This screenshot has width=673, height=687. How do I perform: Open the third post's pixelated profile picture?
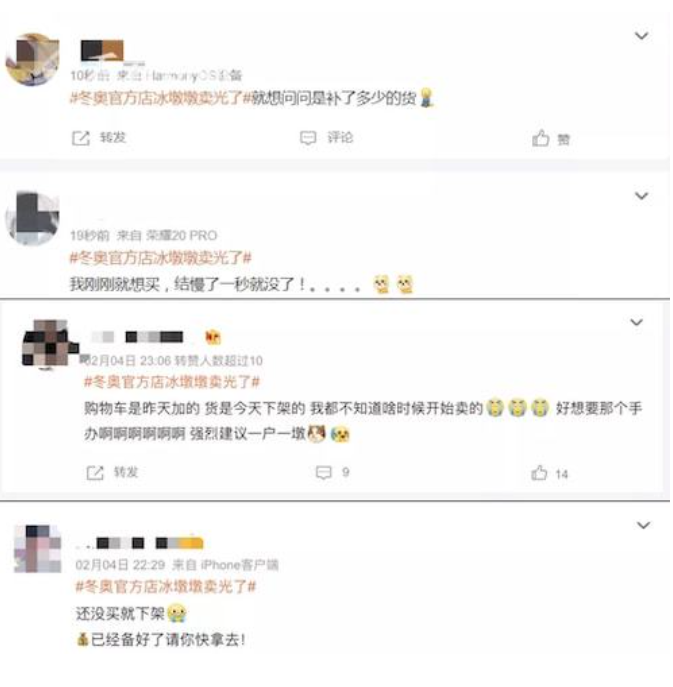49,344
